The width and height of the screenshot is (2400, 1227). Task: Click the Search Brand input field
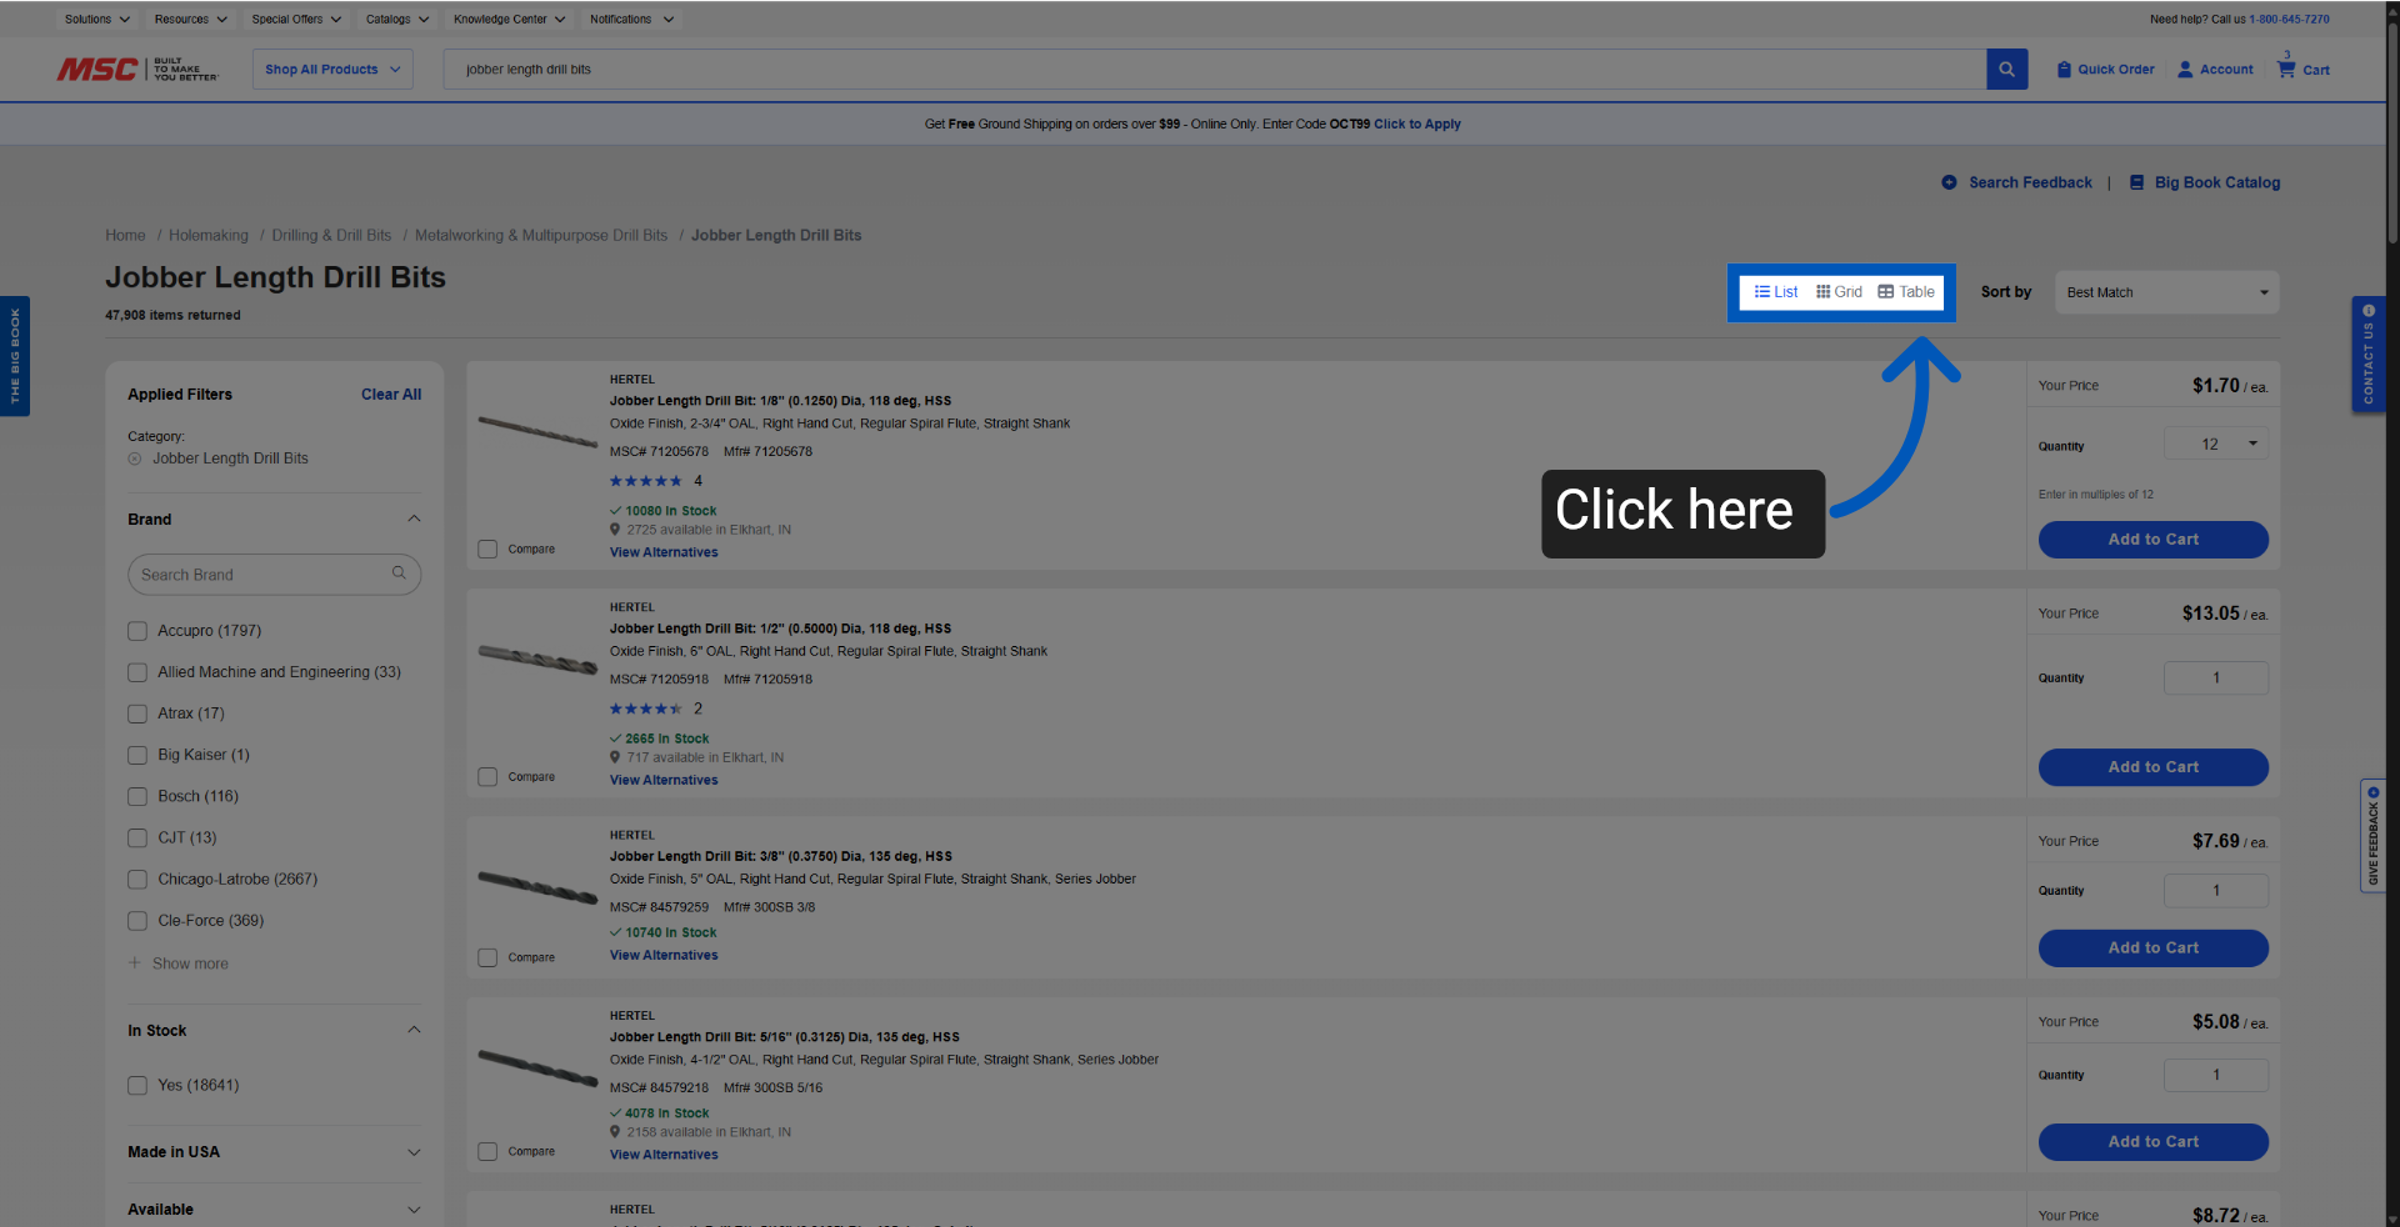point(274,574)
